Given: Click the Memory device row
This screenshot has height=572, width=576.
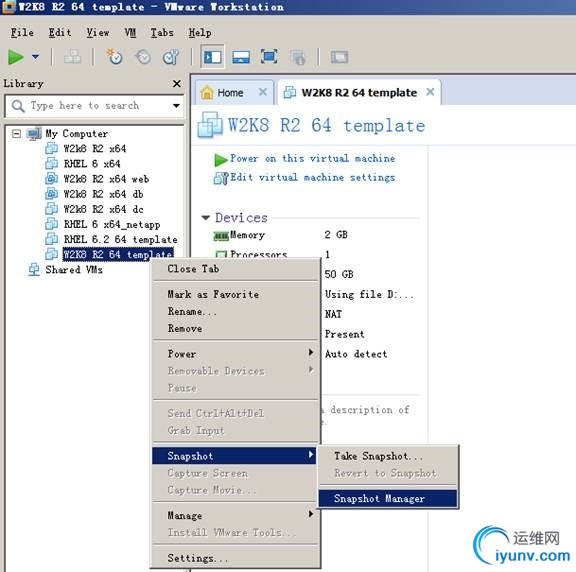Looking at the screenshot, I should pos(281,235).
